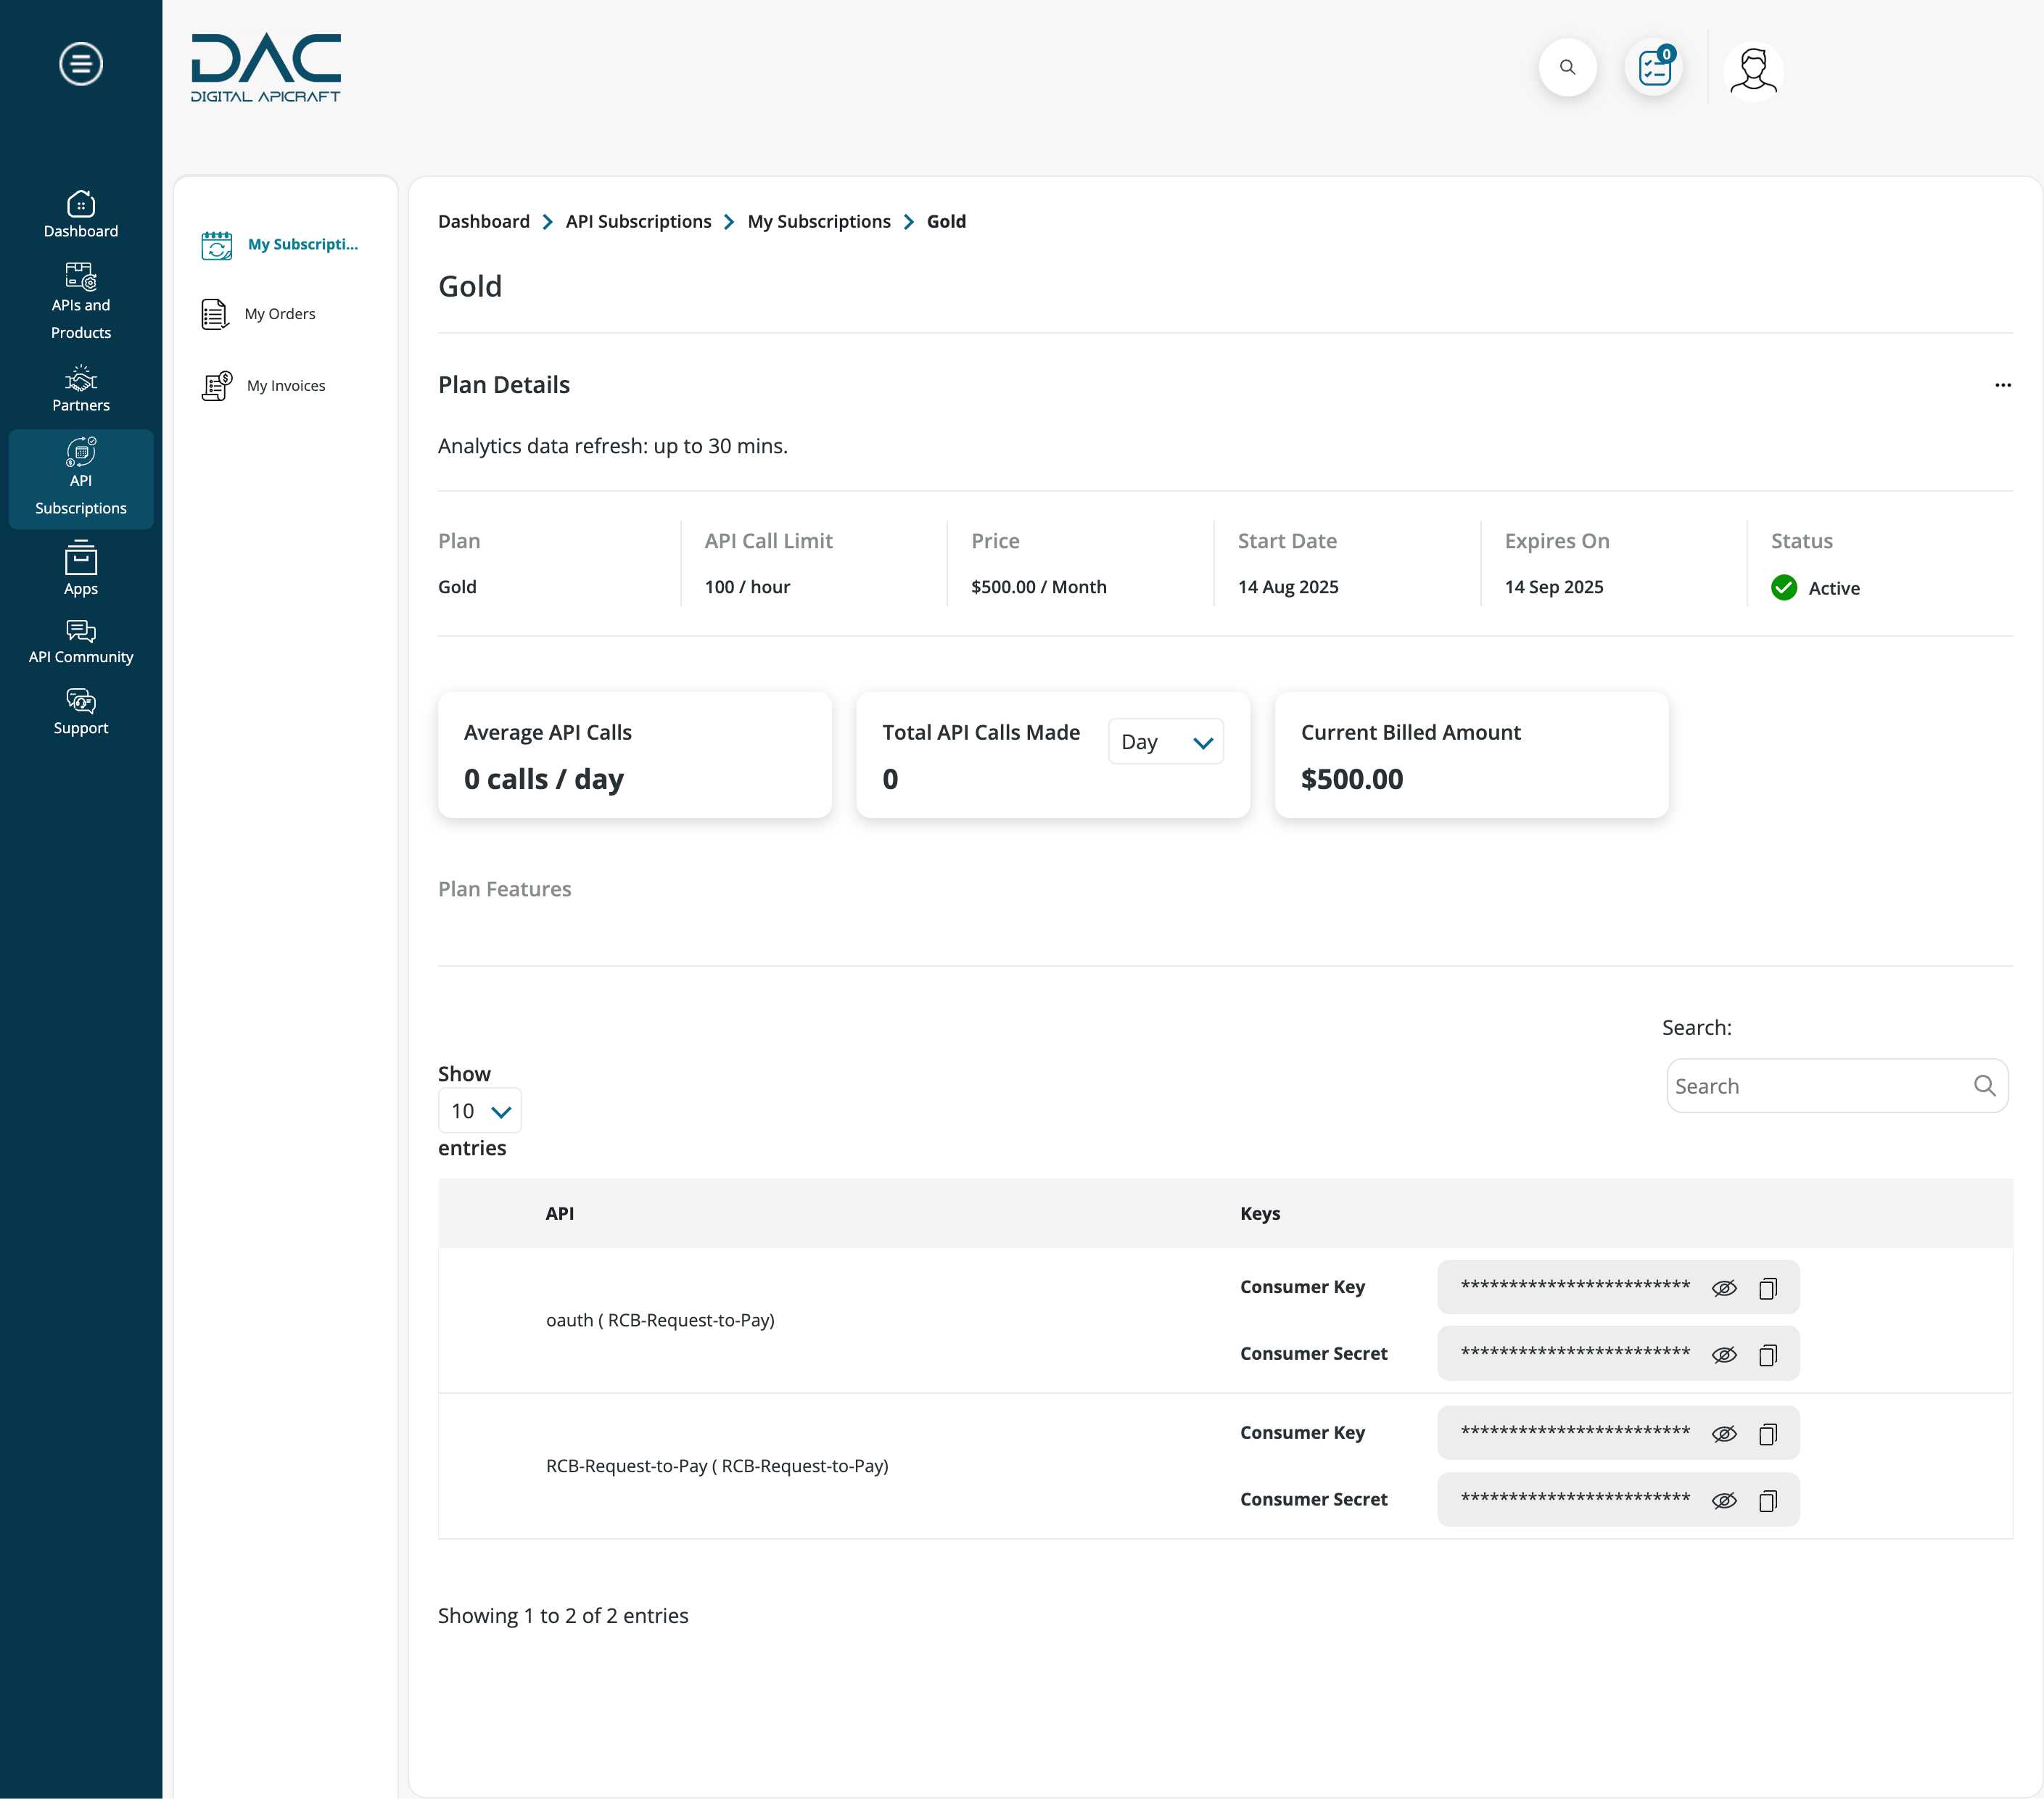Click the Gold breadcrumb item
Image resolution: width=2044 pixels, height=1800 pixels.
click(x=946, y=222)
